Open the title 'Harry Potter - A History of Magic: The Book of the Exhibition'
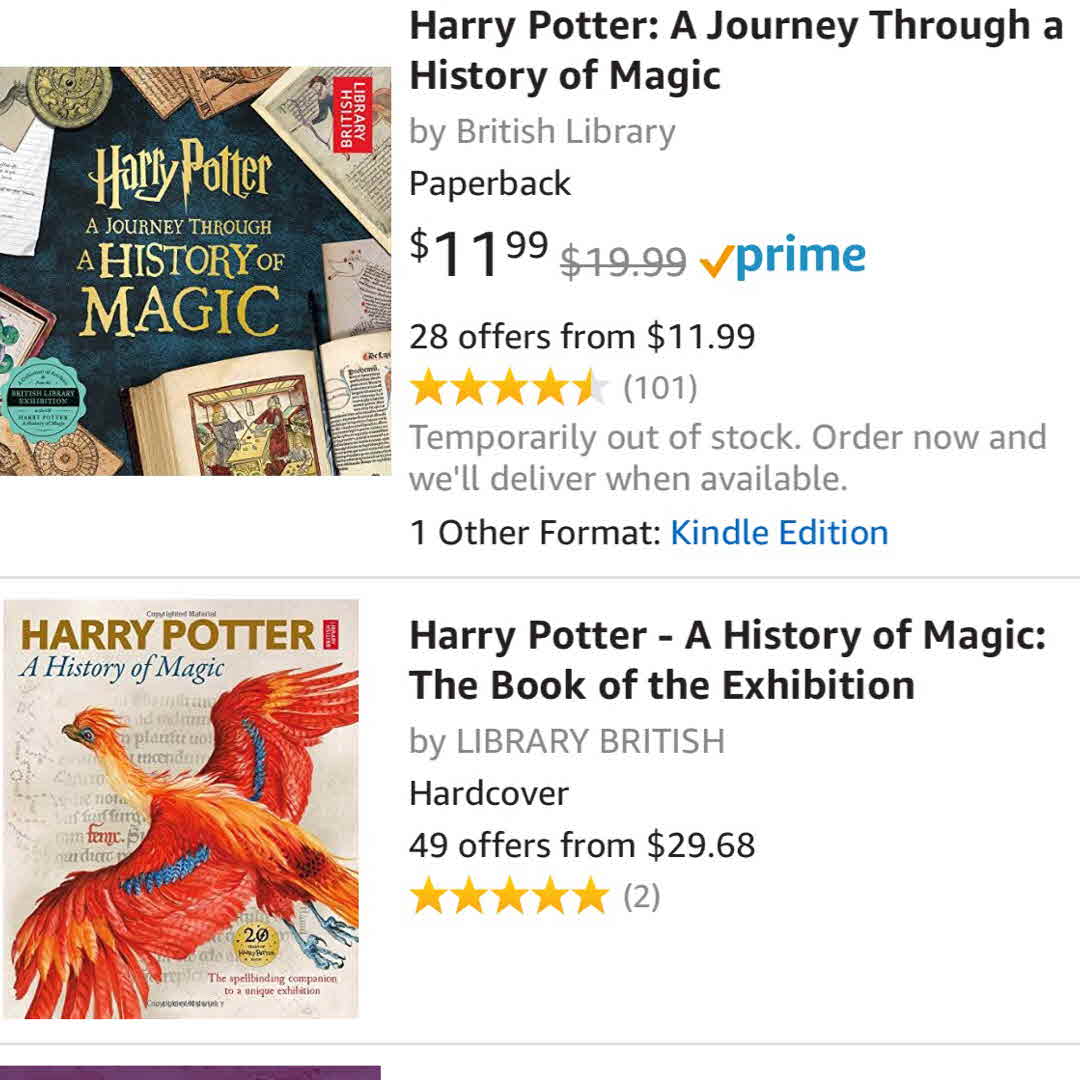Screen dimensions: 1080x1080 click(x=727, y=660)
